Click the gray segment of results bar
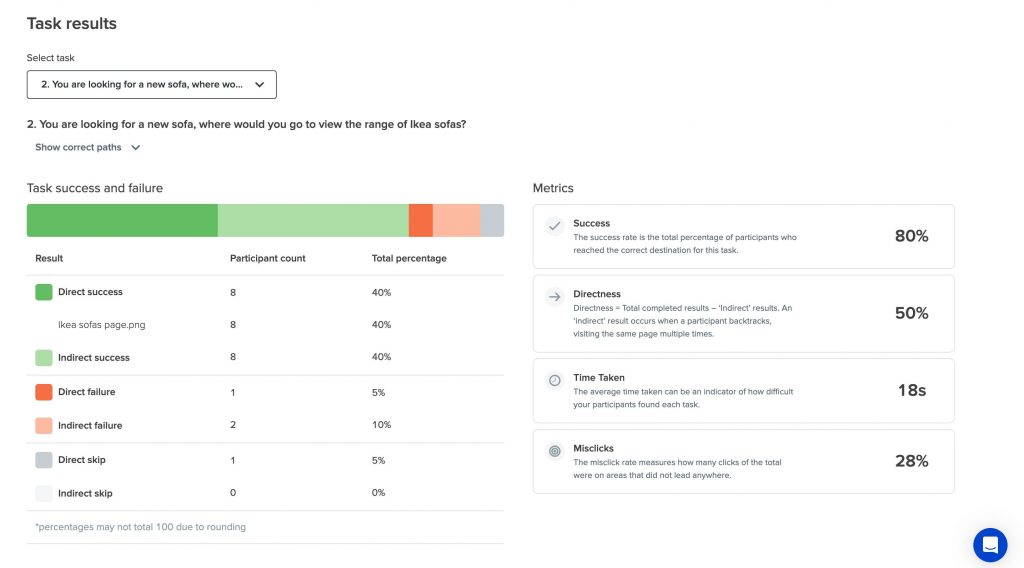This screenshot has width=1024, height=568. pos(492,220)
